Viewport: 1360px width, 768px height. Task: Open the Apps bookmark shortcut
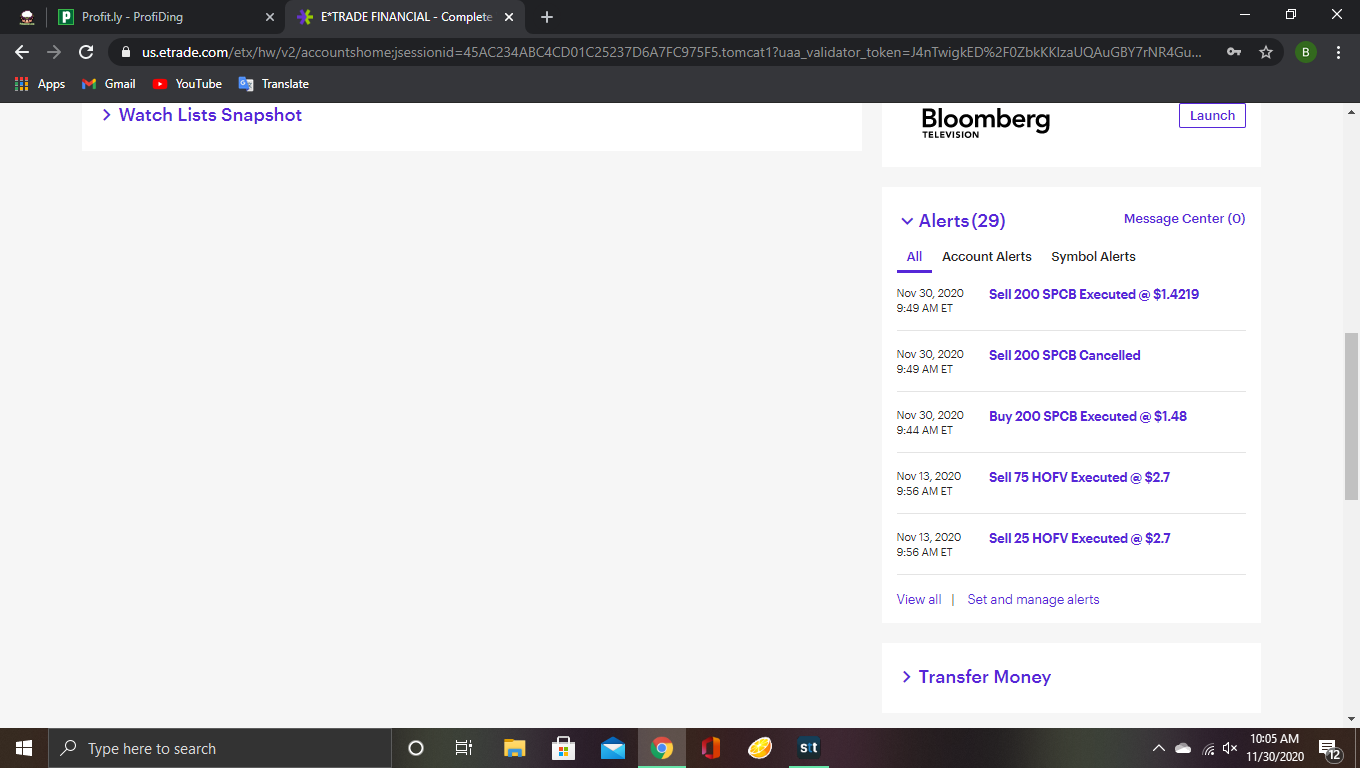40,84
